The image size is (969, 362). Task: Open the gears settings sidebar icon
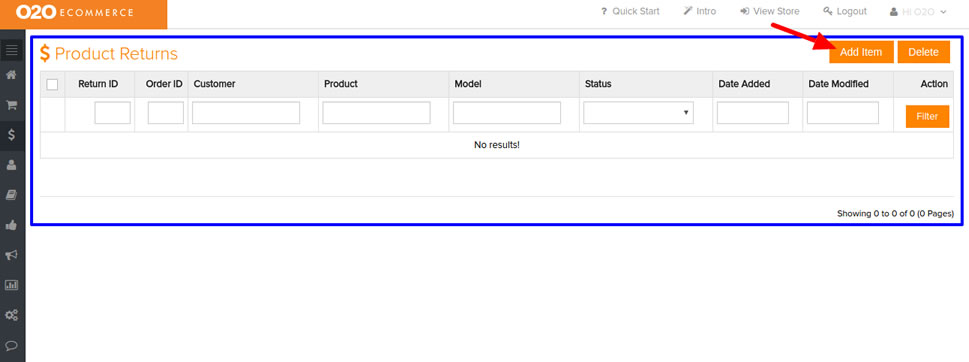coord(12,315)
